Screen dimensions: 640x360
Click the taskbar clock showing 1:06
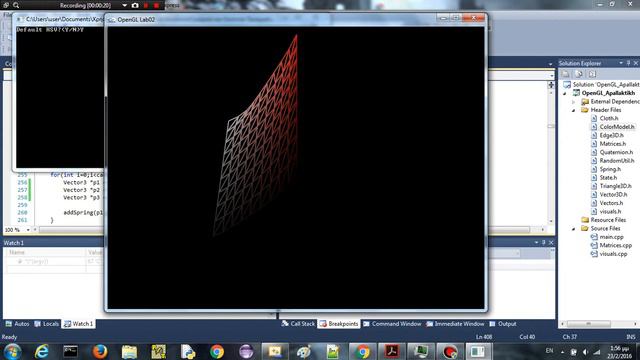(x=620, y=351)
